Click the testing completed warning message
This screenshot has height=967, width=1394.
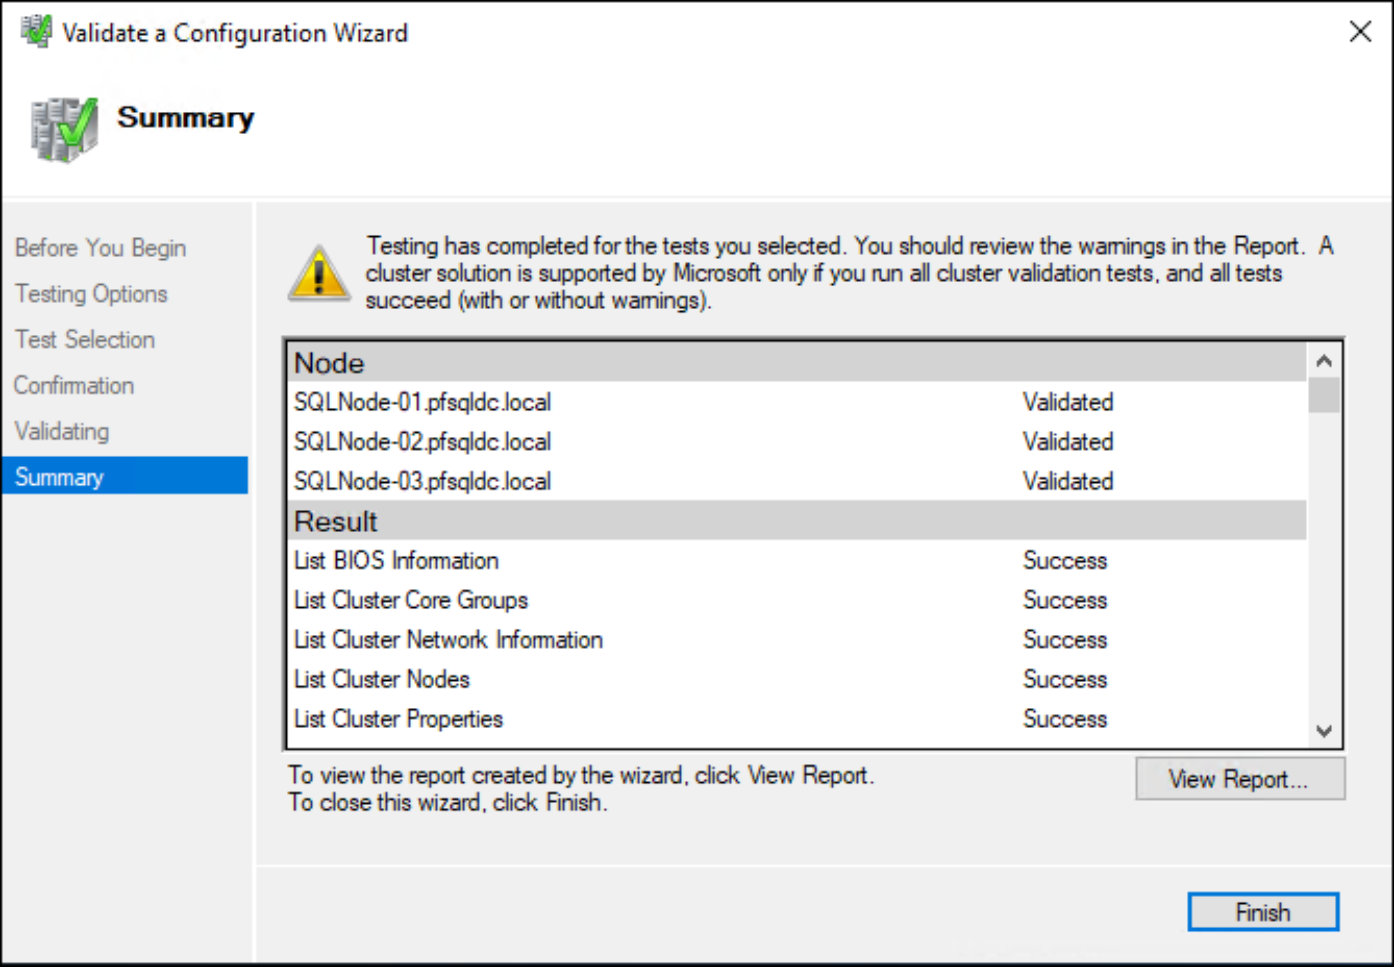tap(849, 273)
